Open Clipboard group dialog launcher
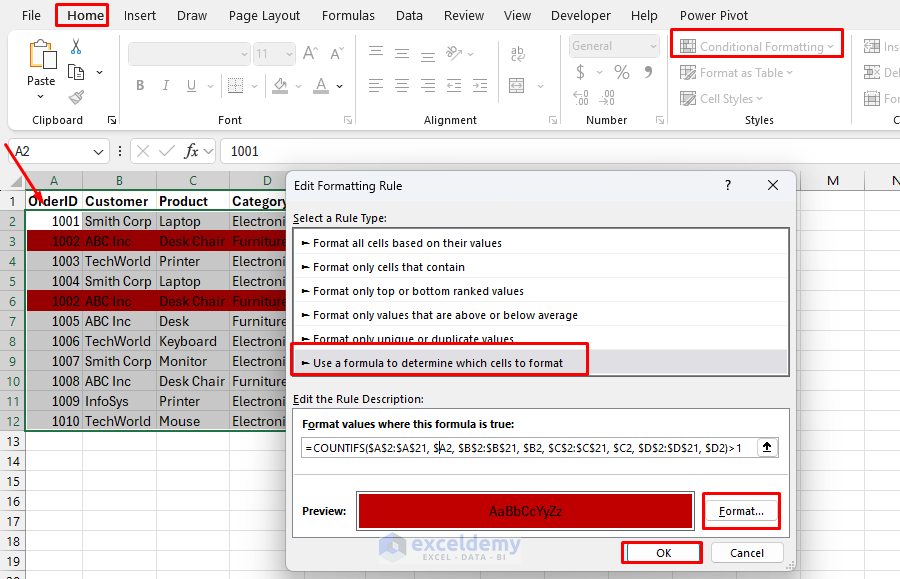The height and width of the screenshot is (579, 900). [112, 120]
